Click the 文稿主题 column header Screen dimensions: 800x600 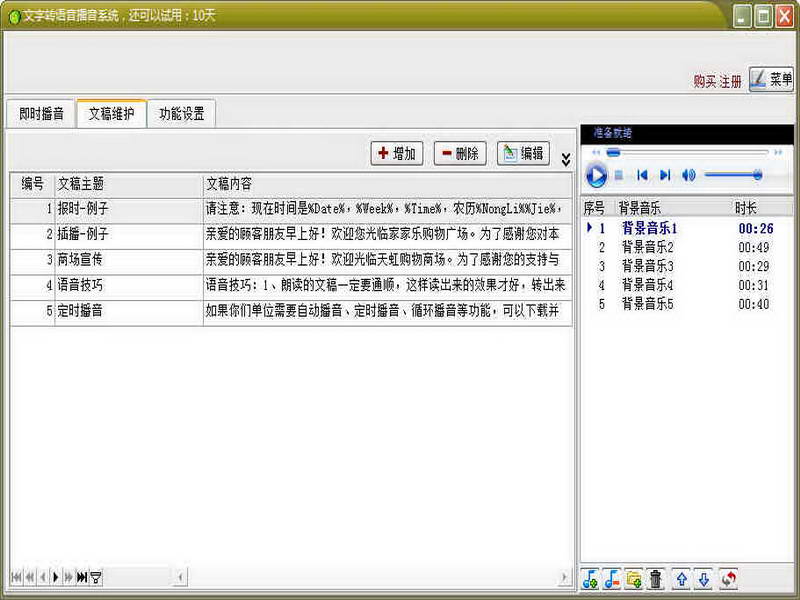(129, 184)
